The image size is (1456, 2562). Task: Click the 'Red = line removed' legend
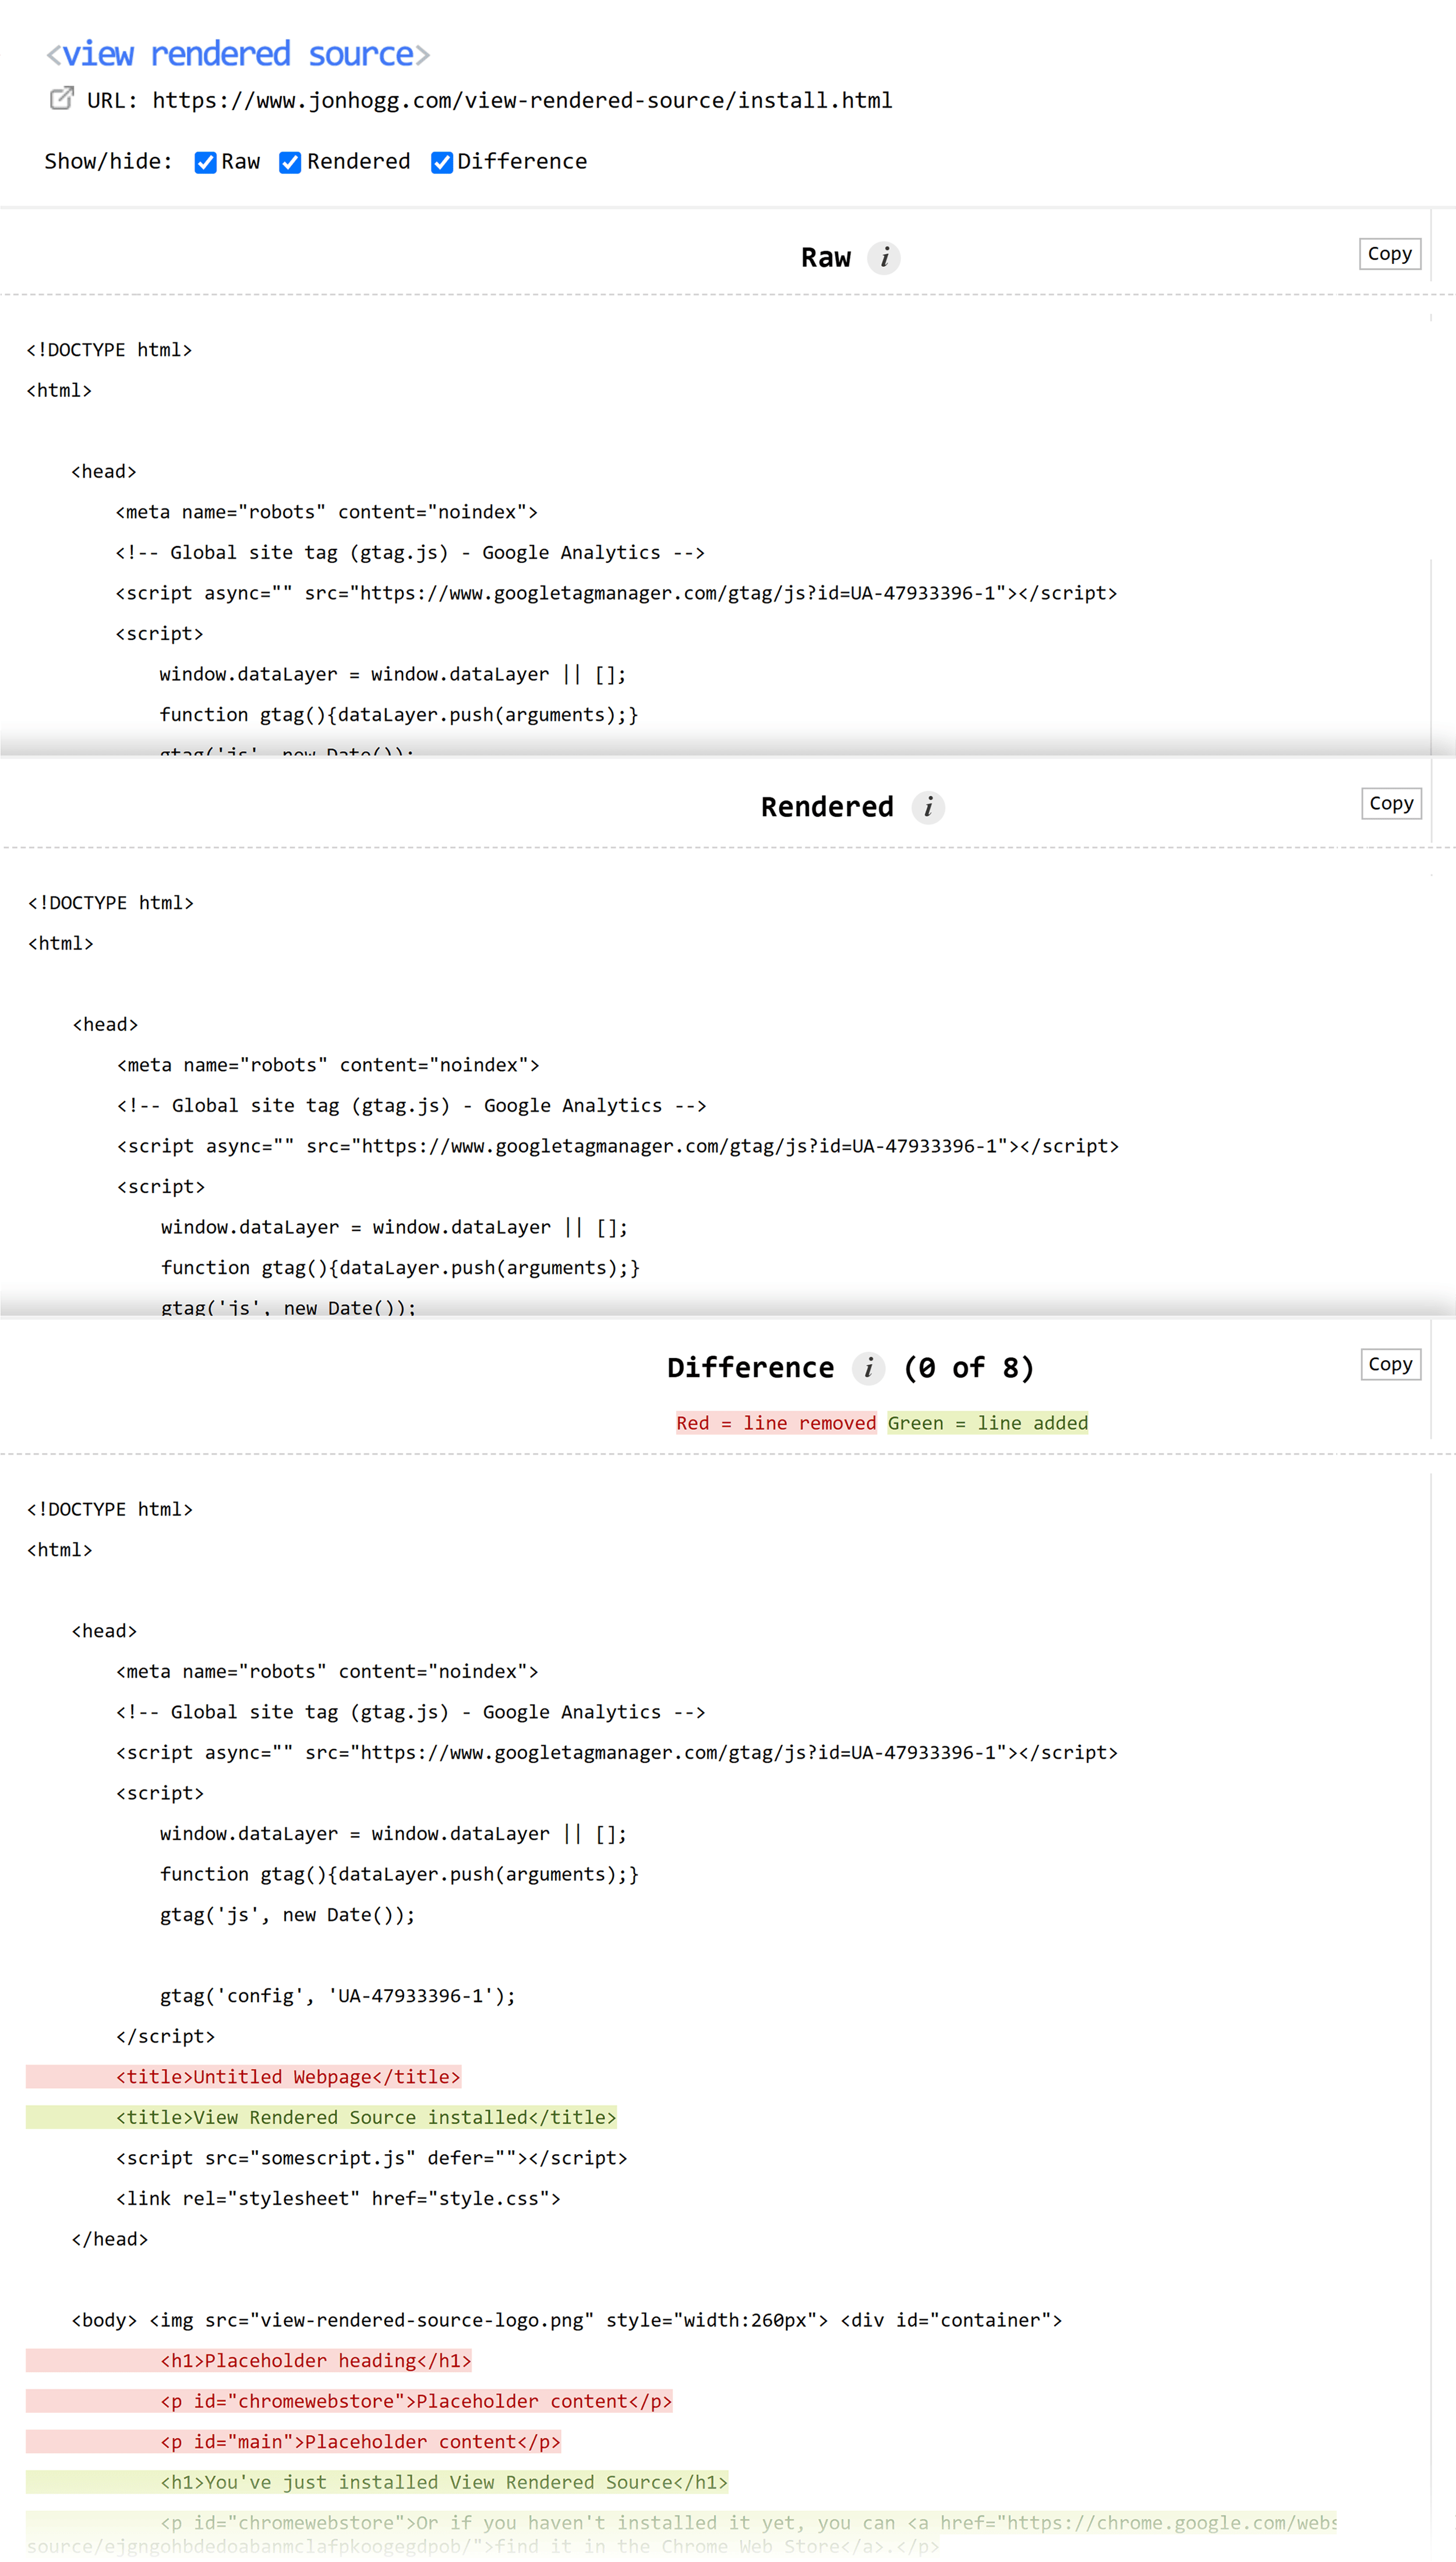tap(776, 1423)
